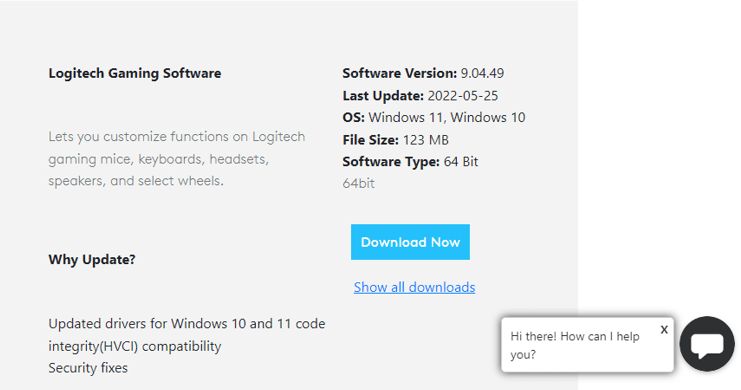This screenshot has height=390, width=741.
Task: Click the gray 64bit label
Action: (359, 183)
